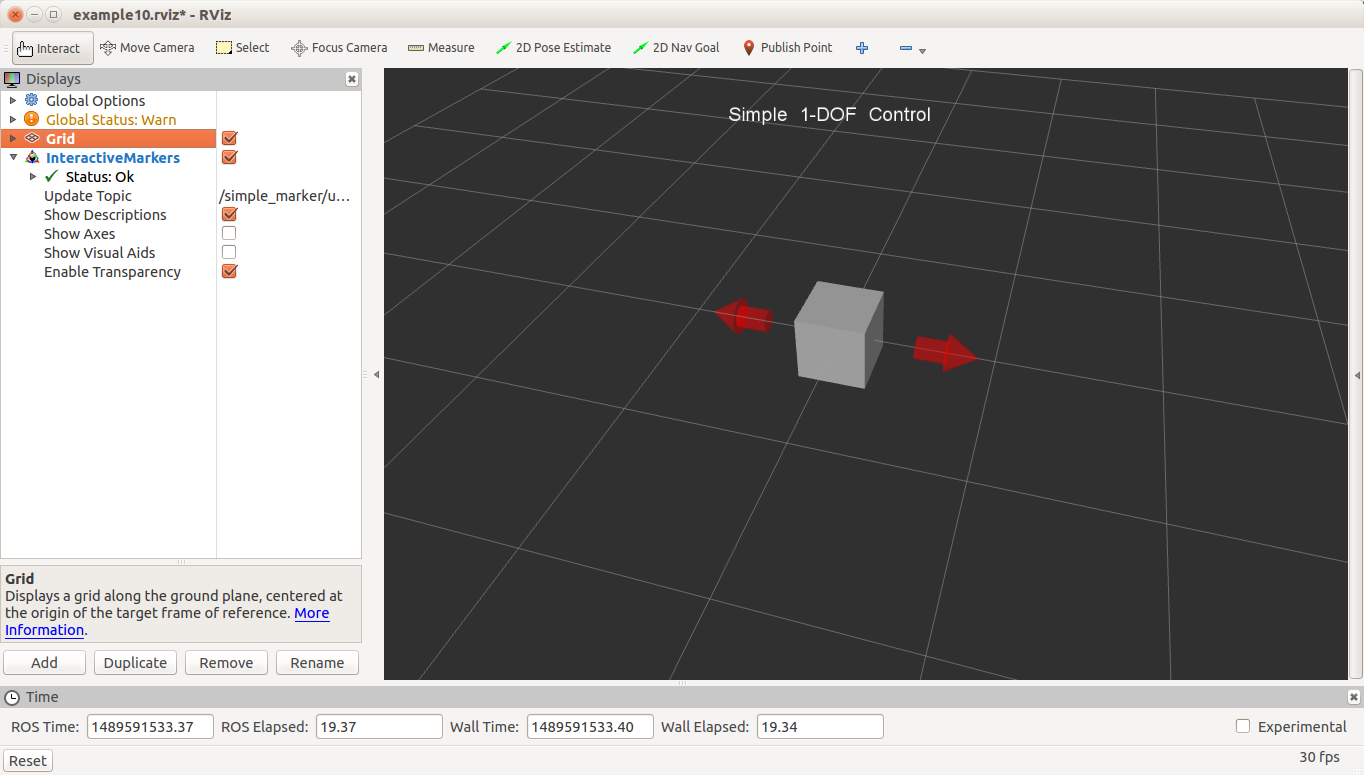Select the Global Options label

pos(96,100)
